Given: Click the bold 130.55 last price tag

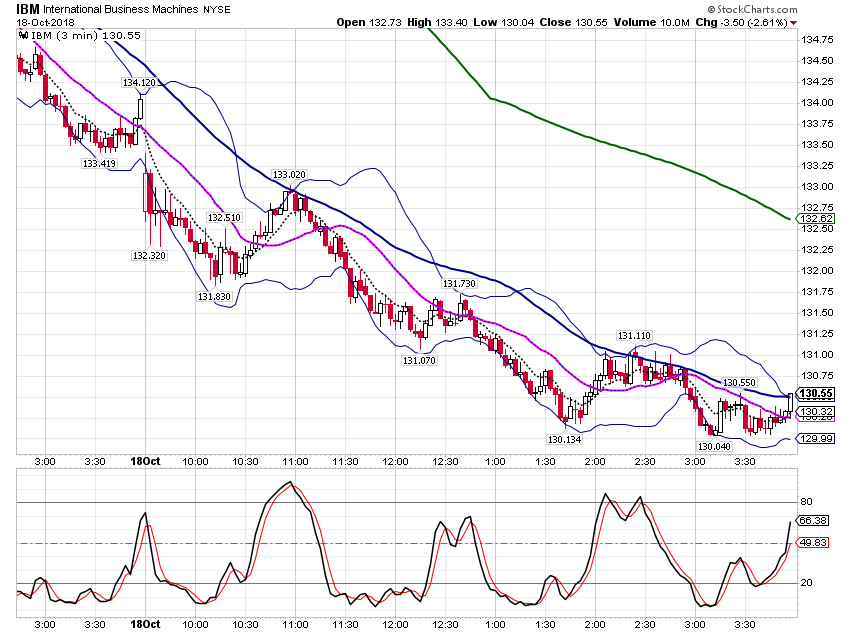Looking at the screenshot, I should [816, 393].
